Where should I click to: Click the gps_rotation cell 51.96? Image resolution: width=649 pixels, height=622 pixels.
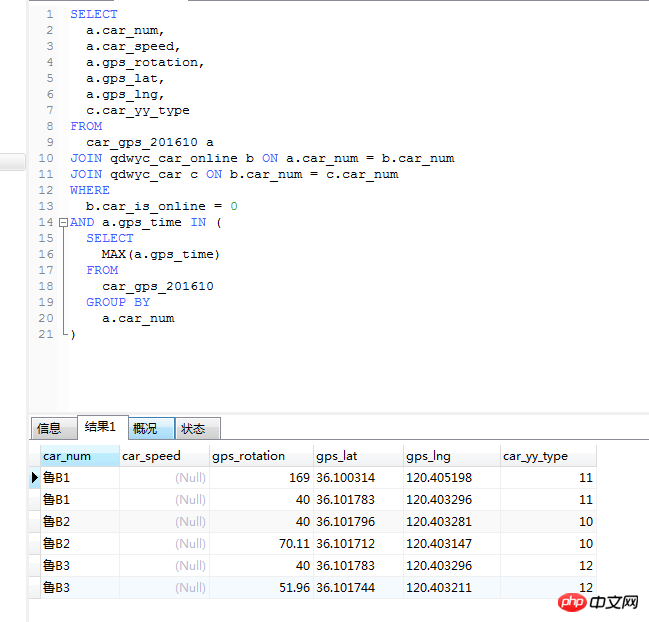tap(261, 587)
